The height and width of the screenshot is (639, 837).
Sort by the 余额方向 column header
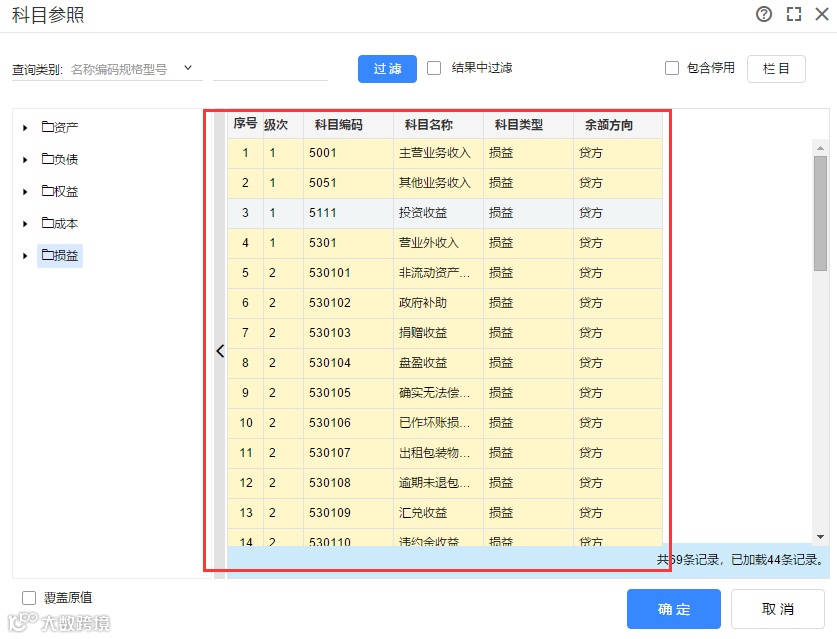(x=618, y=125)
